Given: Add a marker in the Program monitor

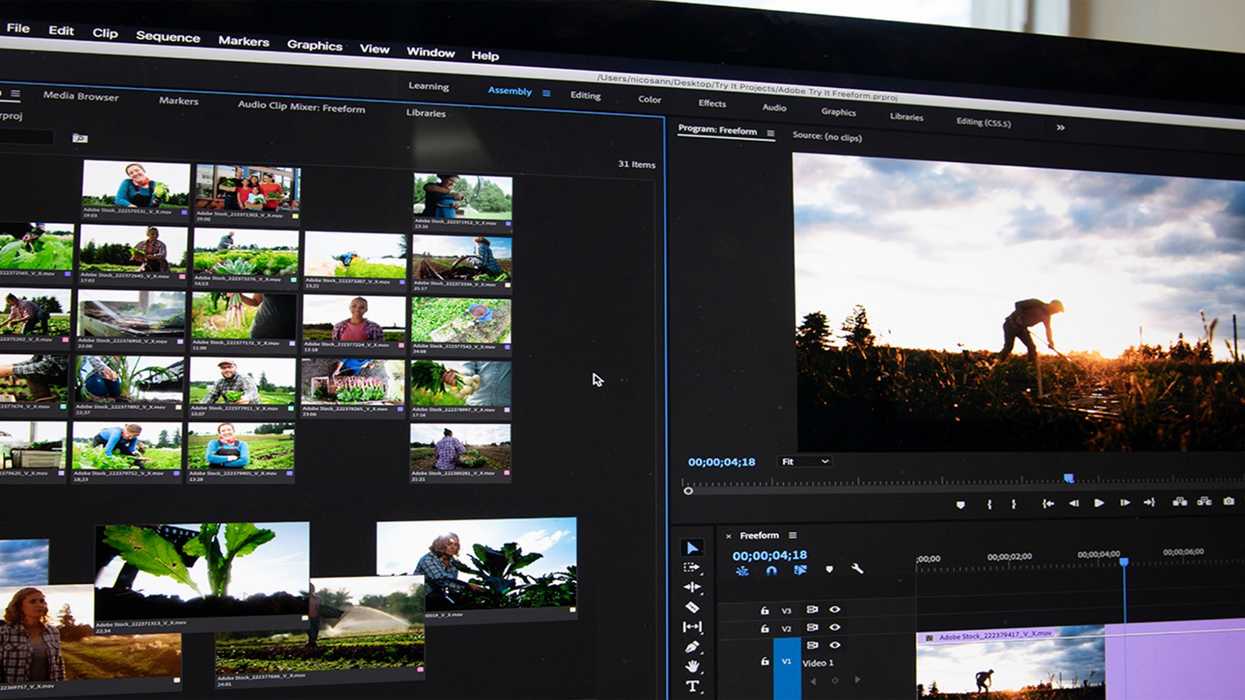Looking at the screenshot, I should tap(961, 504).
